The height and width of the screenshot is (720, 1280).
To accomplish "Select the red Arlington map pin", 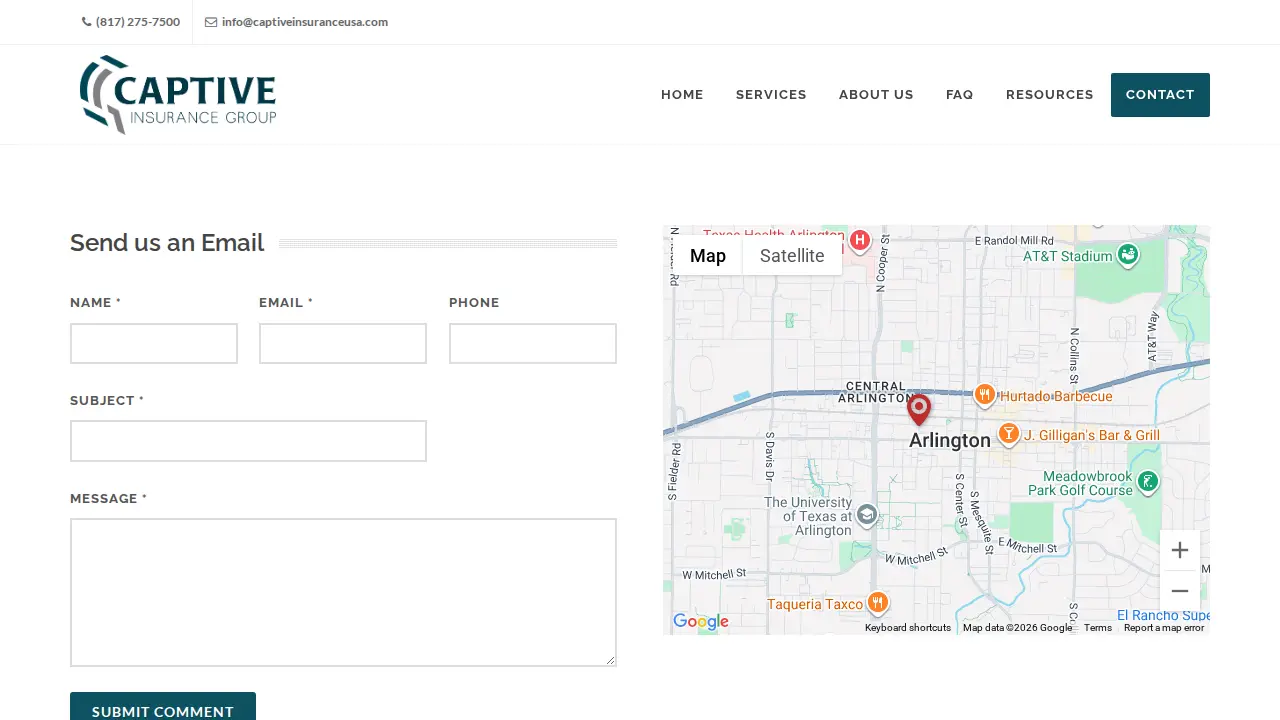I will [x=918, y=410].
